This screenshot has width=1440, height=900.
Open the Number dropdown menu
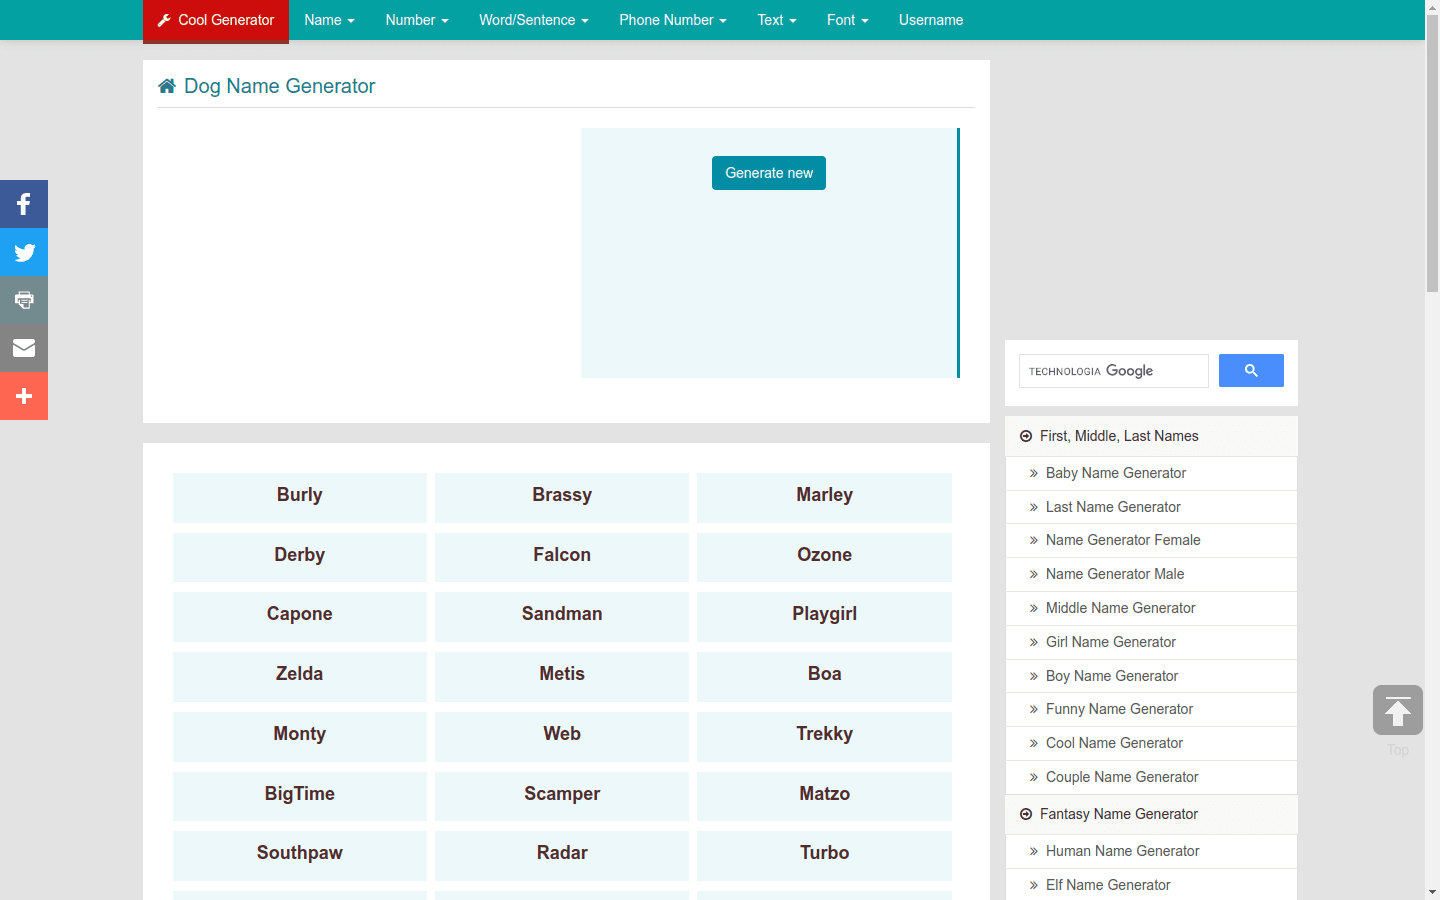(416, 20)
